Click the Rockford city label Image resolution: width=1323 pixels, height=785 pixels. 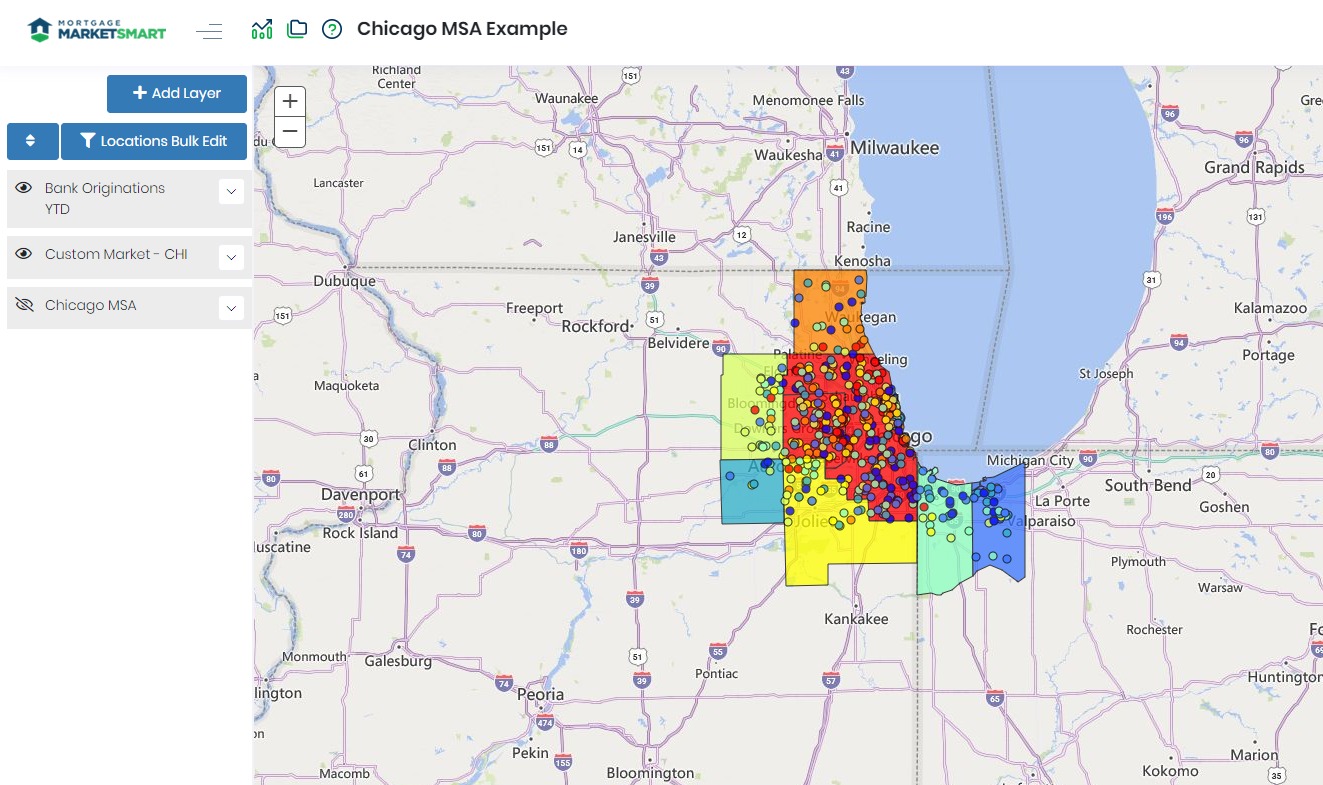(596, 326)
